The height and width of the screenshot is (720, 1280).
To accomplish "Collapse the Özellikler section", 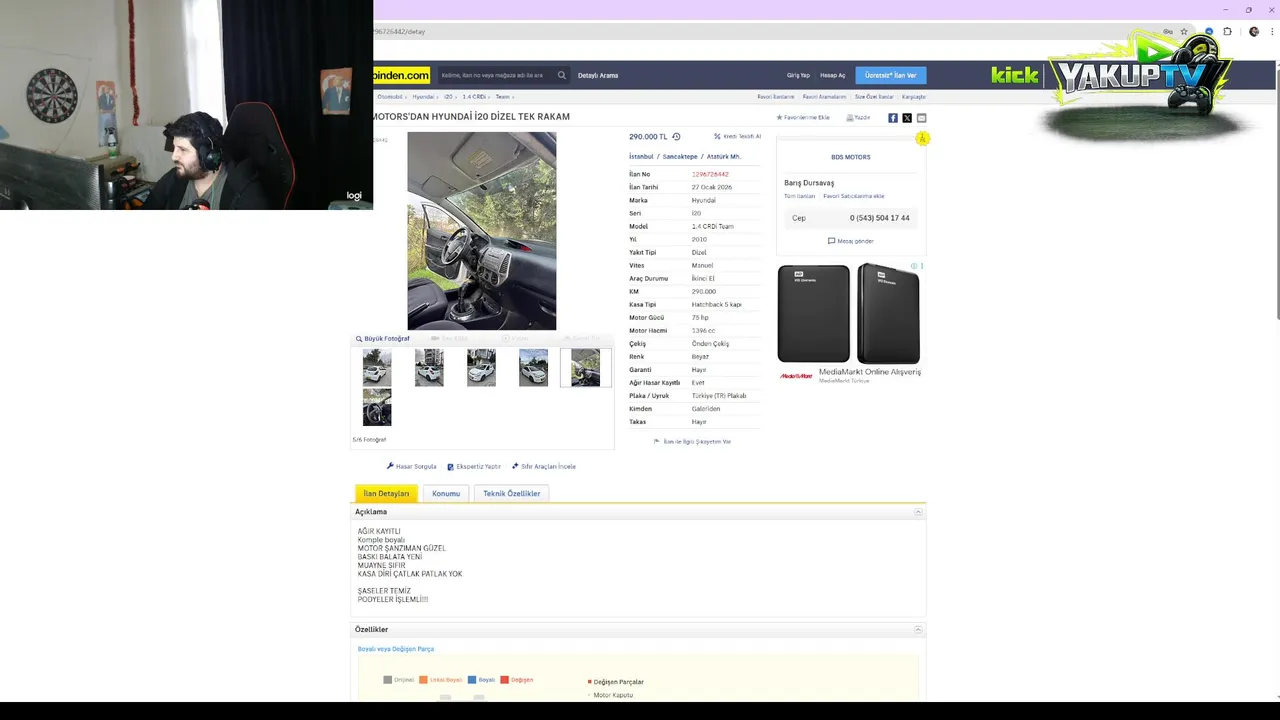I will pyautogui.click(x=918, y=630).
